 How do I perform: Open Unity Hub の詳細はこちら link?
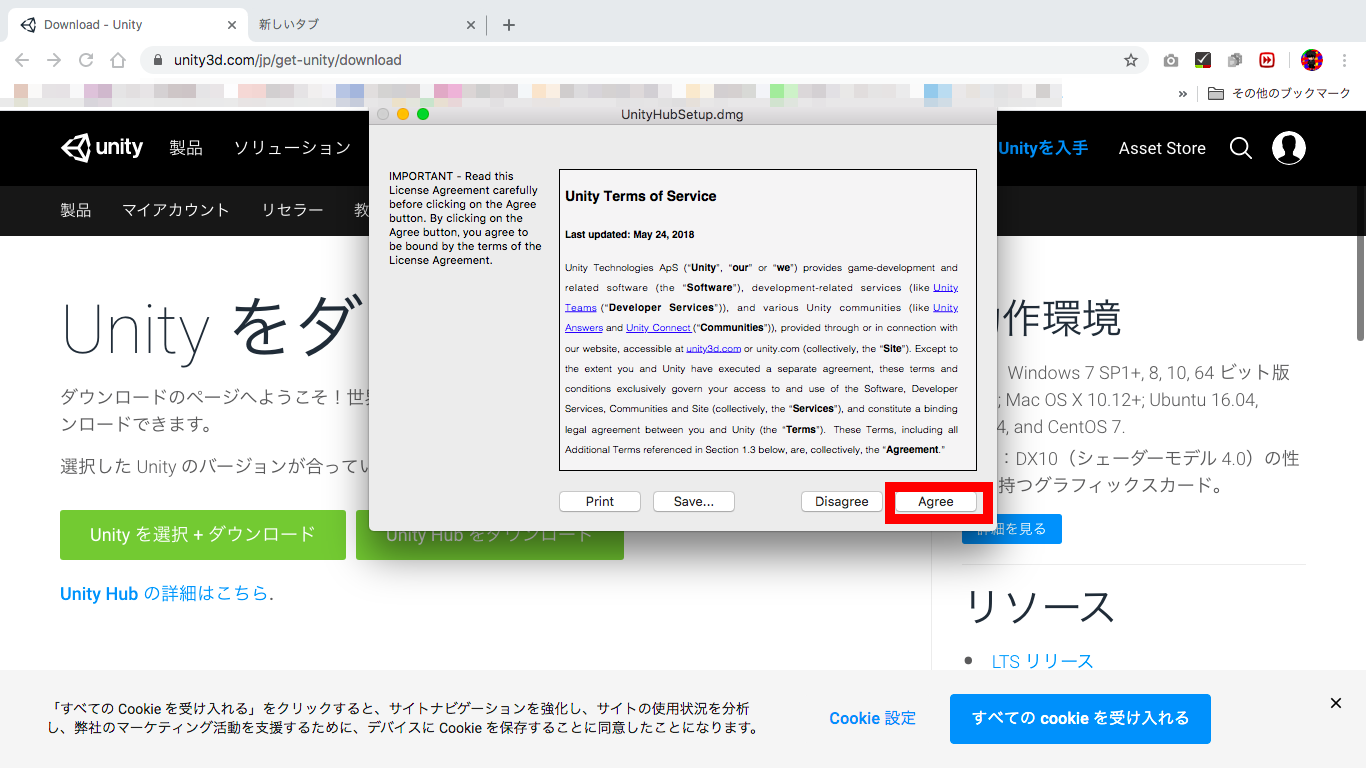[x=165, y=593]
